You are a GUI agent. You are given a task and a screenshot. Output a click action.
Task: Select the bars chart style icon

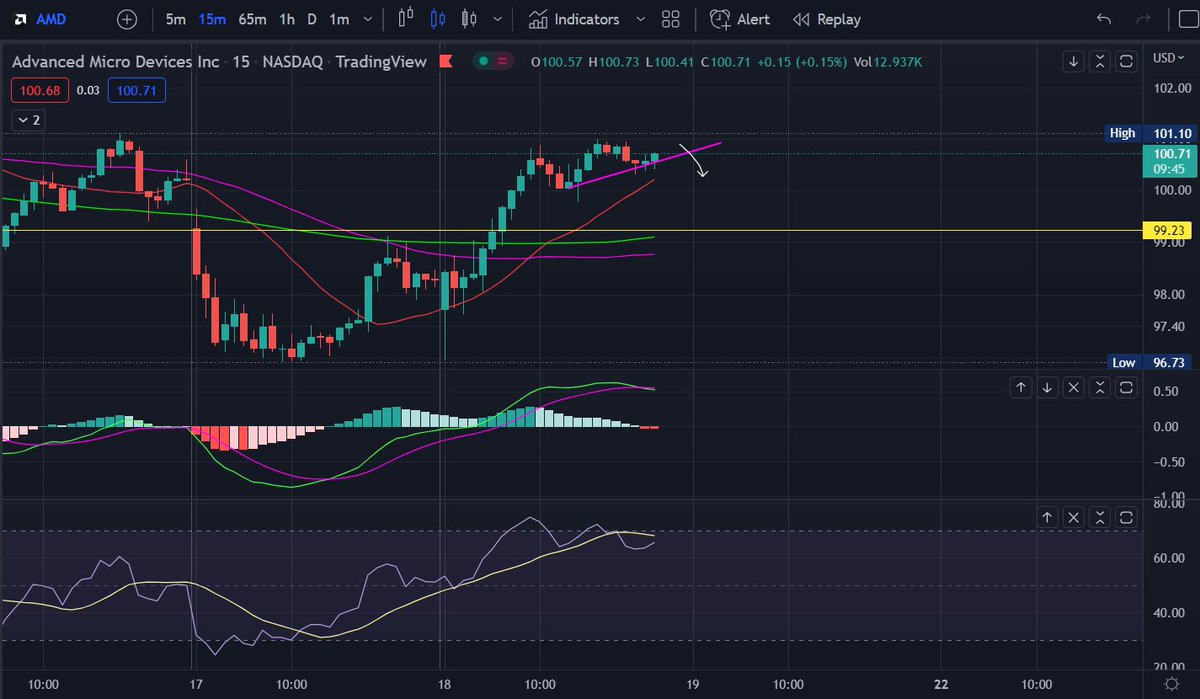coord(405,19)
